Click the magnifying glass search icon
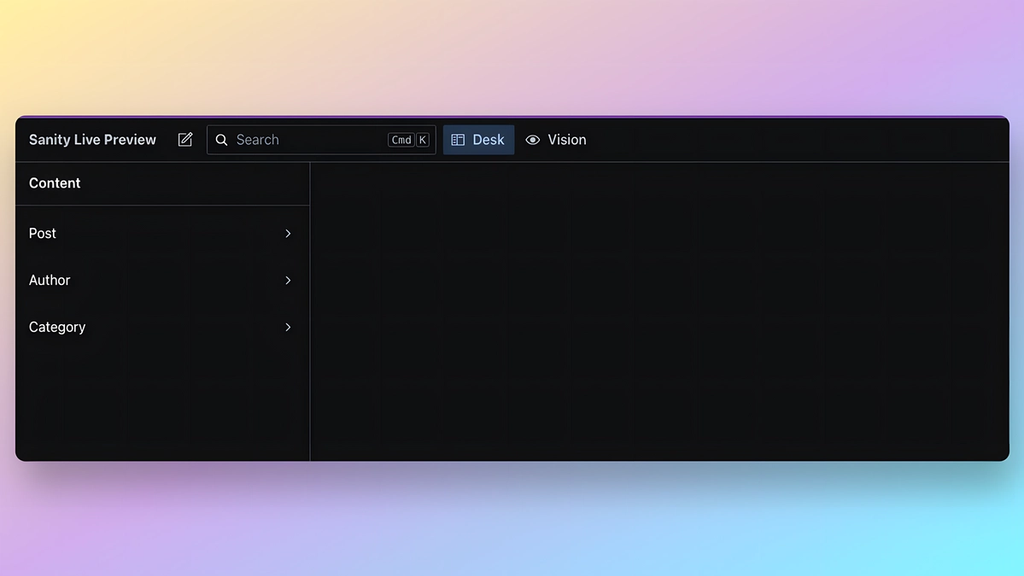This screenshot has height=576, width=1024. (221, 140)
